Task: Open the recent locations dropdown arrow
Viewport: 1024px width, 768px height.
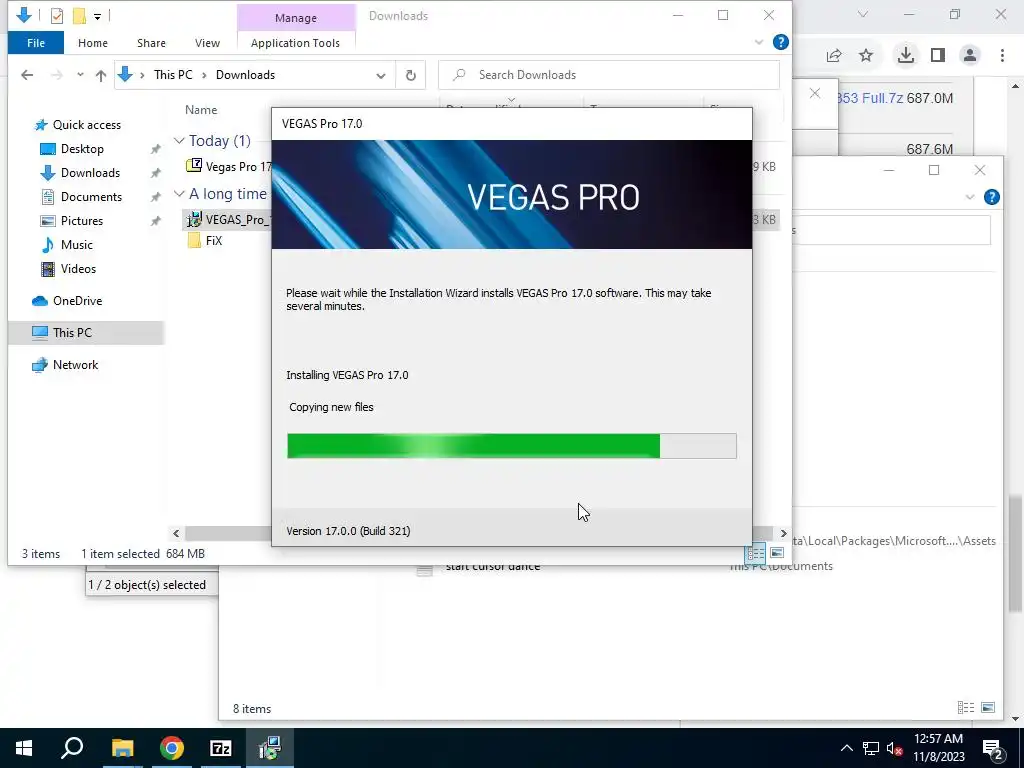Action: pos(80,75)
